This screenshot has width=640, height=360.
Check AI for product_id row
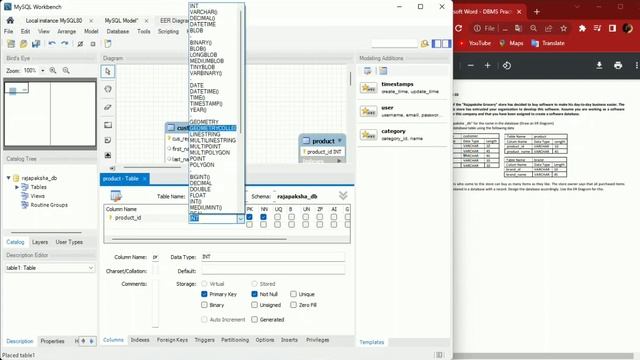point(334,217)
